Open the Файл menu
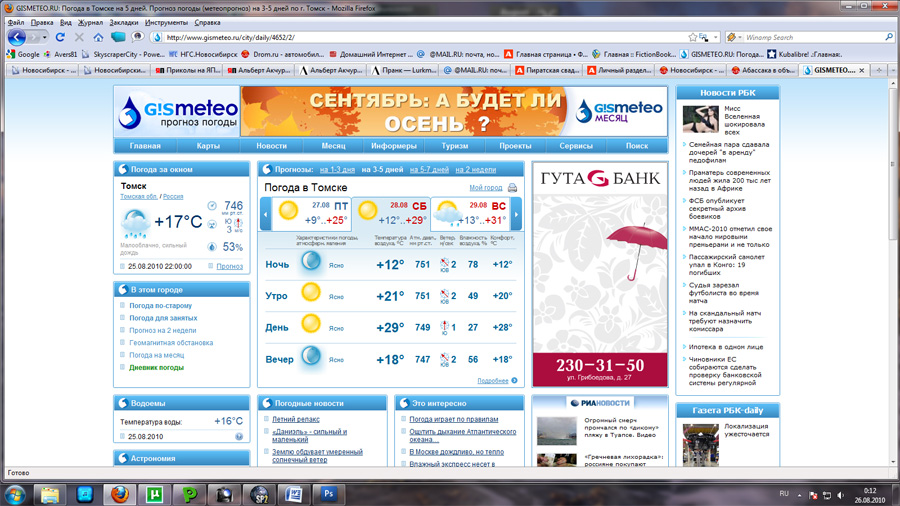The image size is (900, 506). coord(15,22)
